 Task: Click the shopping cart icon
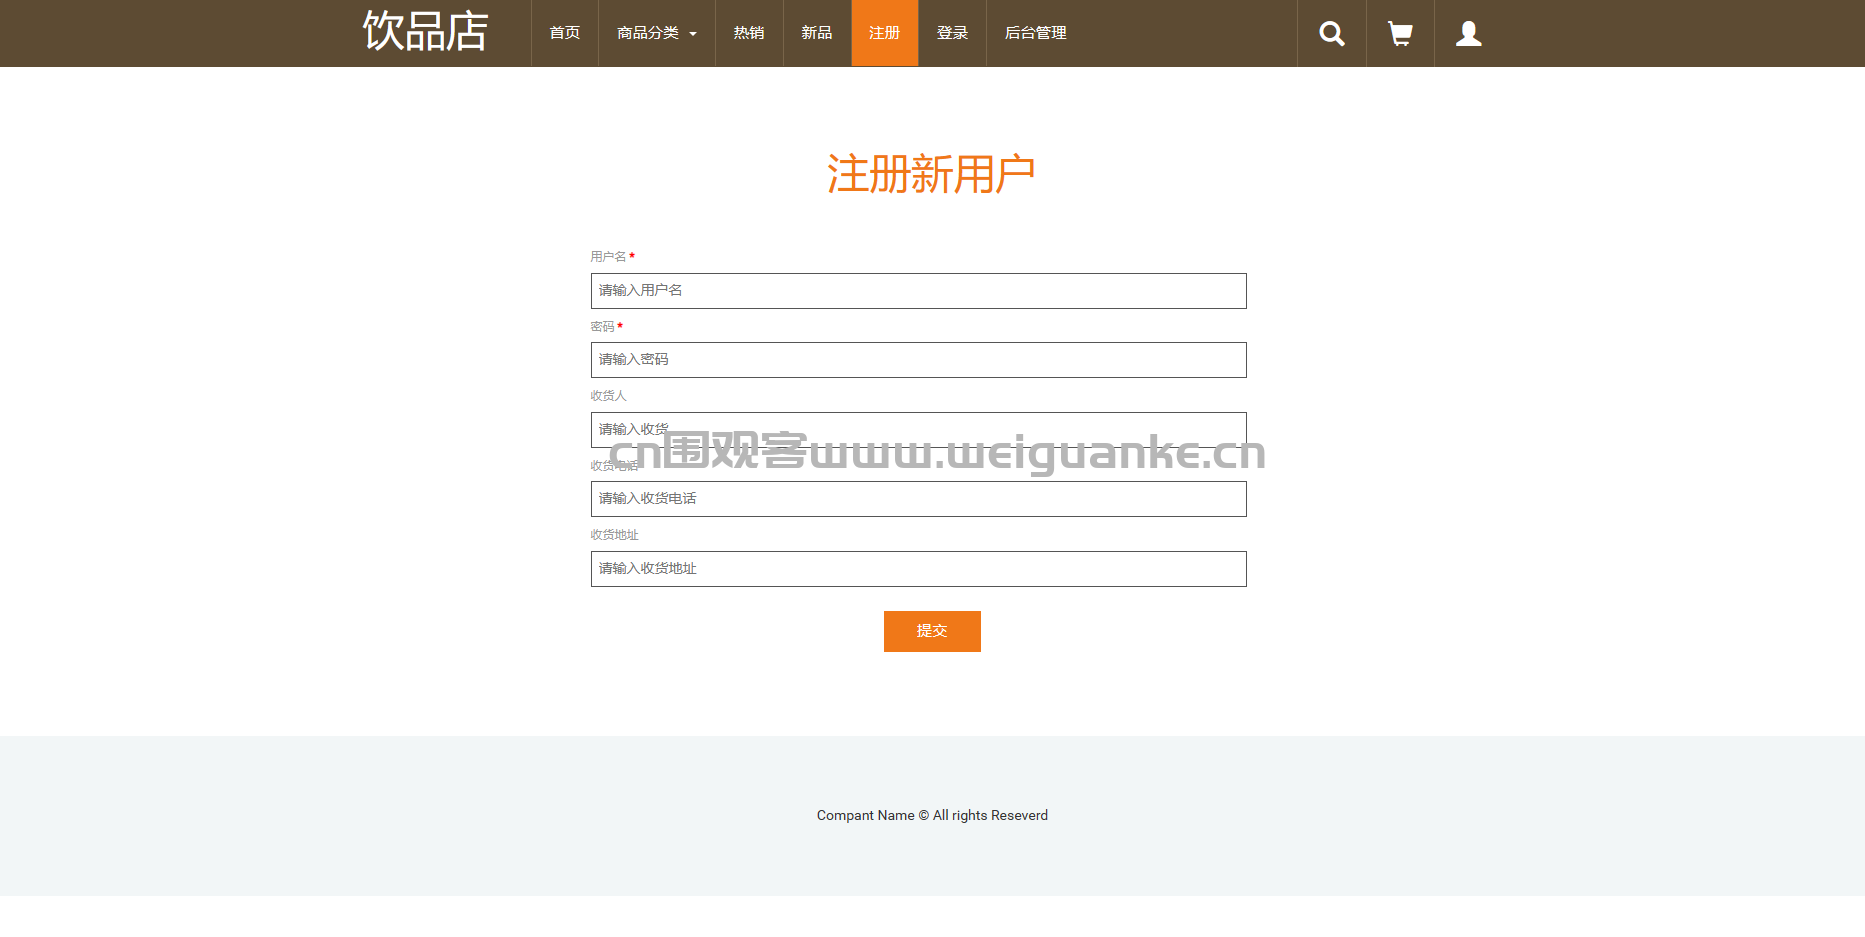(x=1400, y=34)
